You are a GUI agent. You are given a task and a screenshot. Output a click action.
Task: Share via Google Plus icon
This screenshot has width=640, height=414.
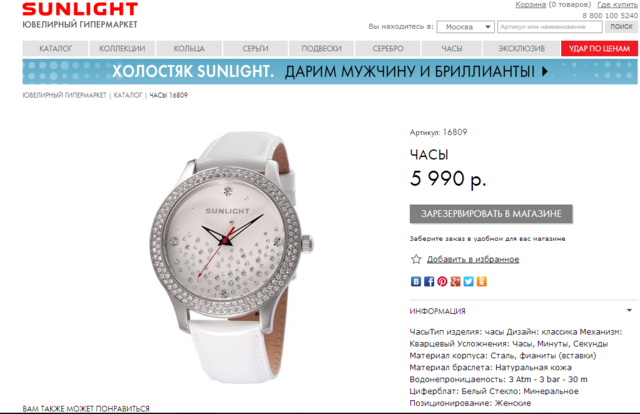pyautogui.click(x=455, y=281)
